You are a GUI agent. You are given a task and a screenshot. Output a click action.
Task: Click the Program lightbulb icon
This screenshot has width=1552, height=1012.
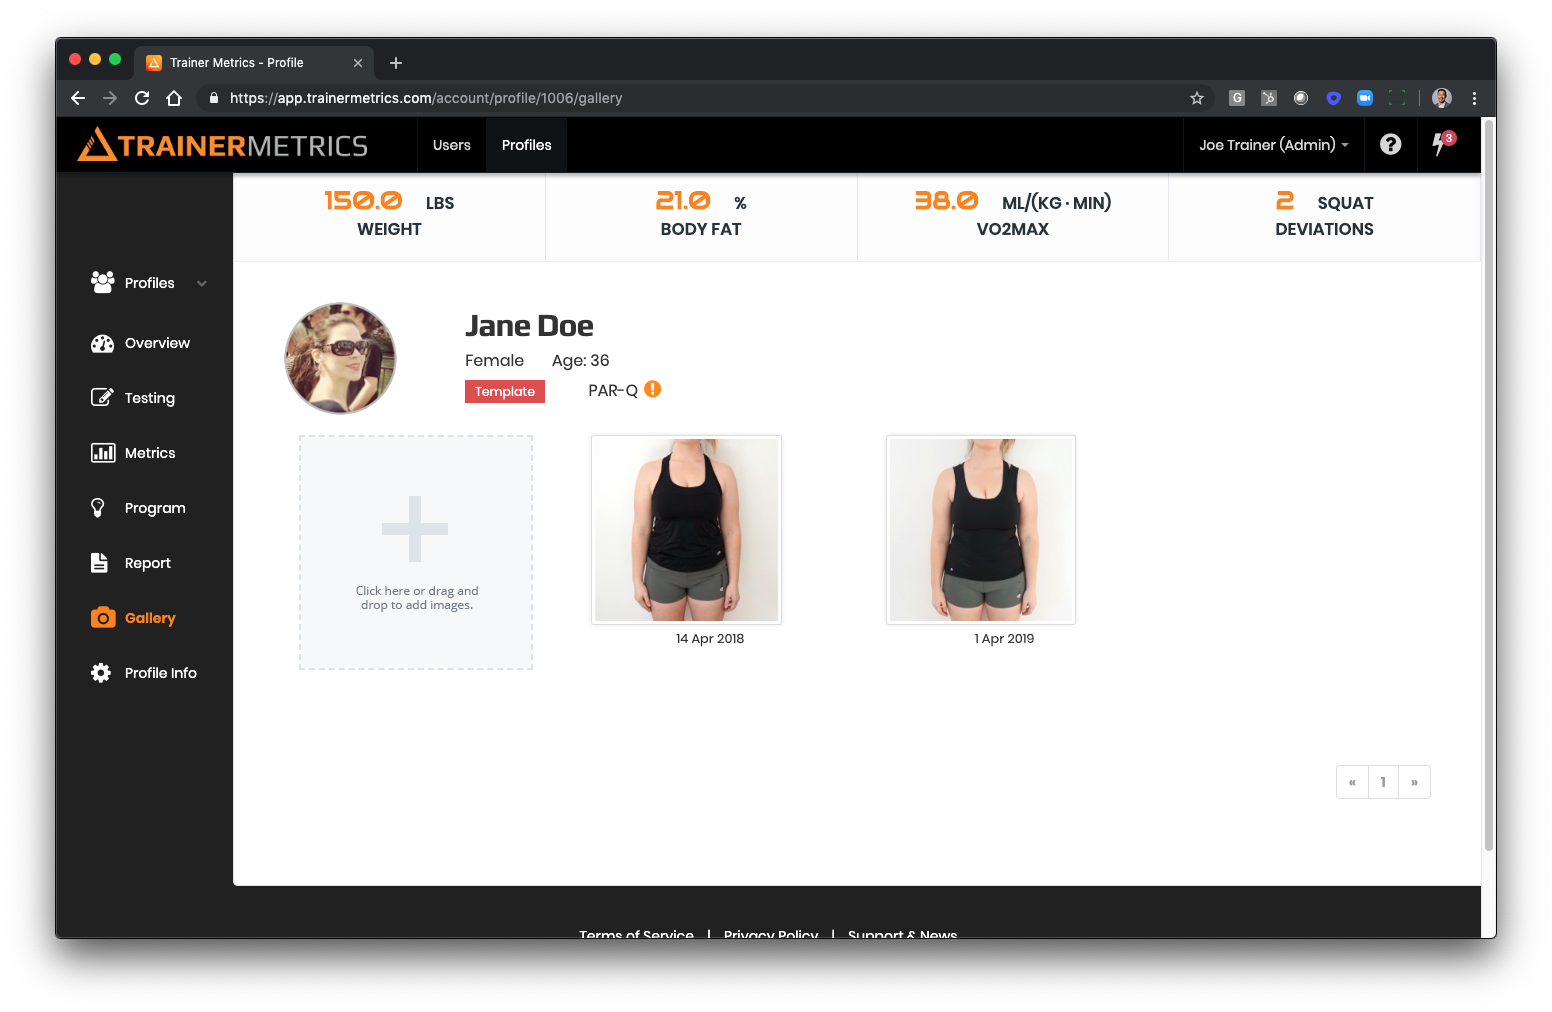98,508
